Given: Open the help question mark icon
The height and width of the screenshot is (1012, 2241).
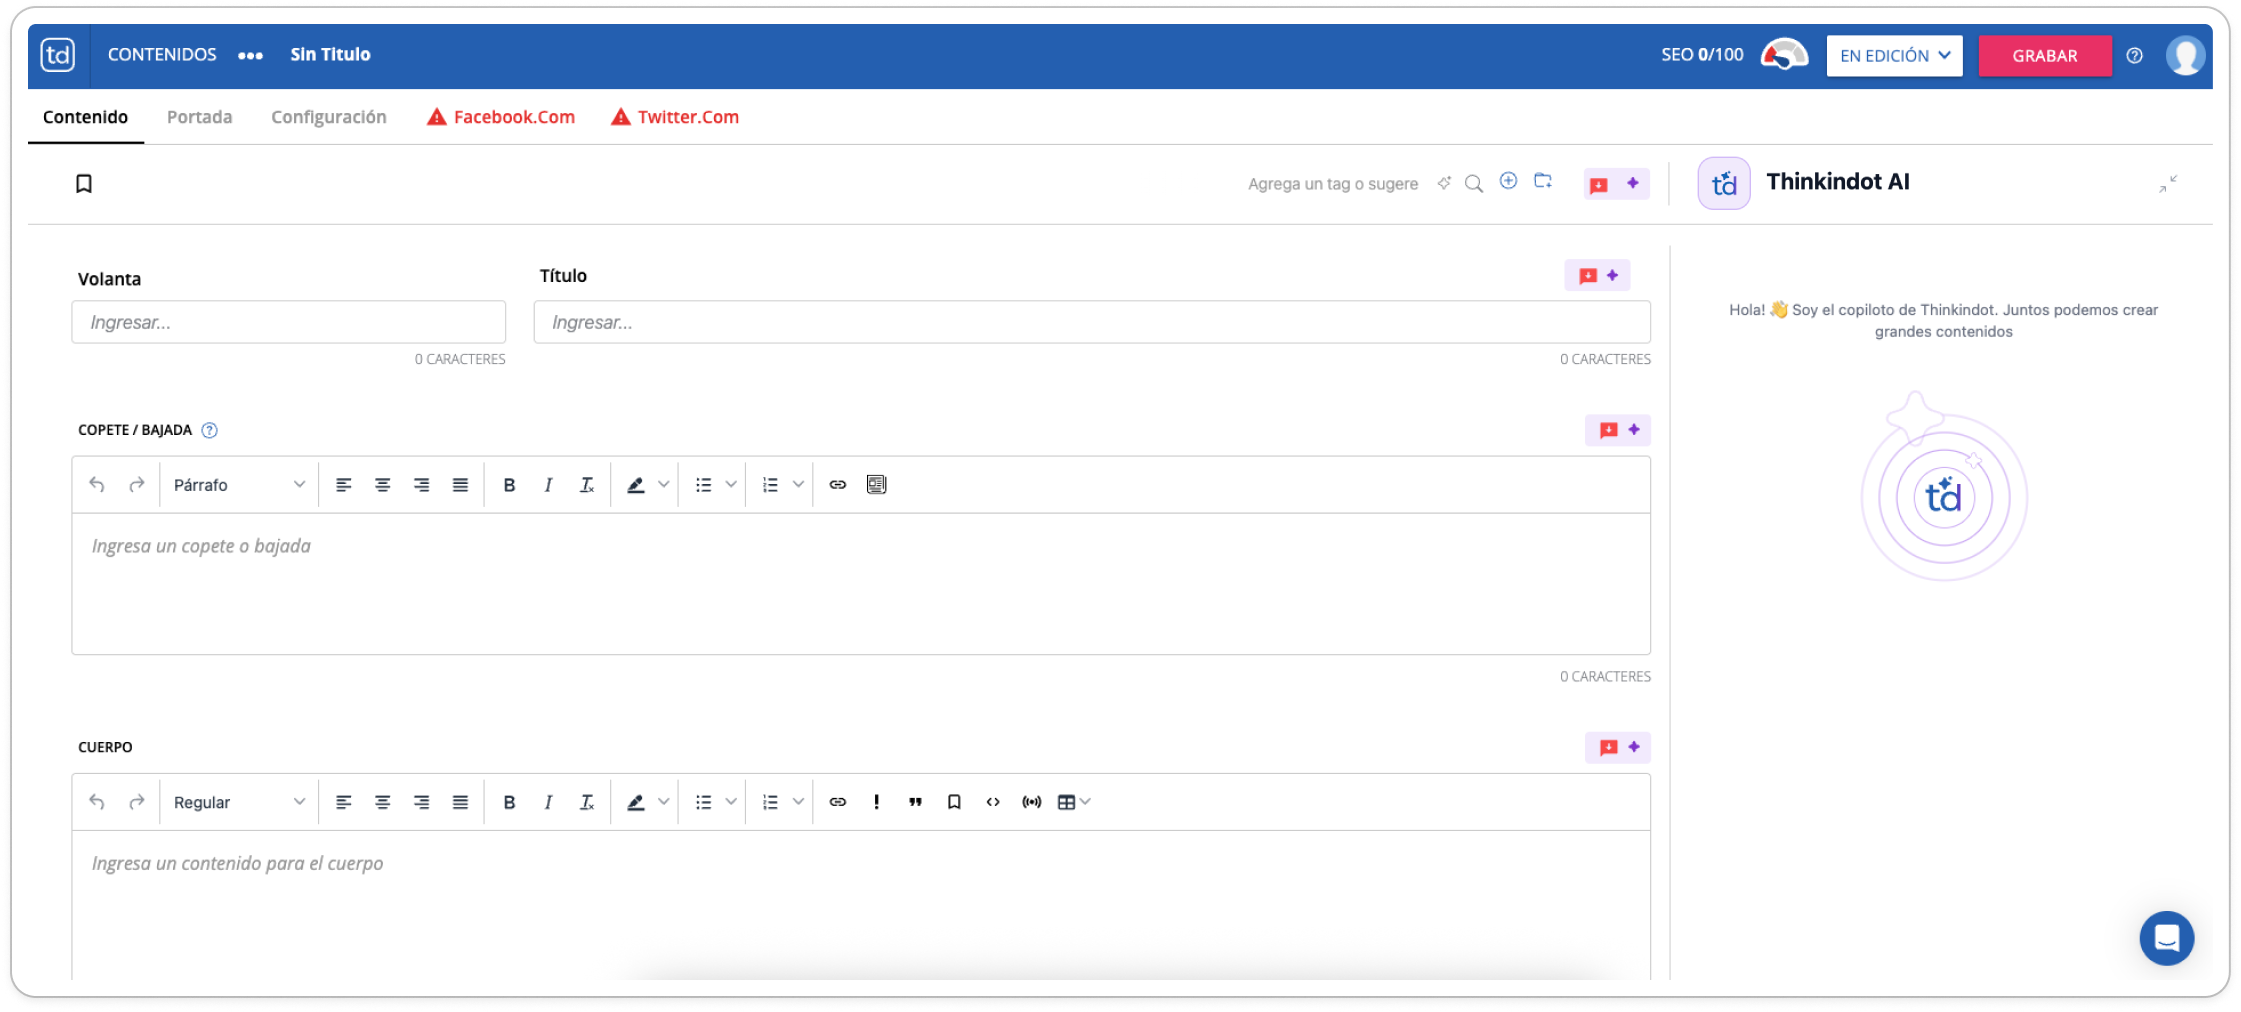Looking at the screenshot, I should pos(2134,56).
